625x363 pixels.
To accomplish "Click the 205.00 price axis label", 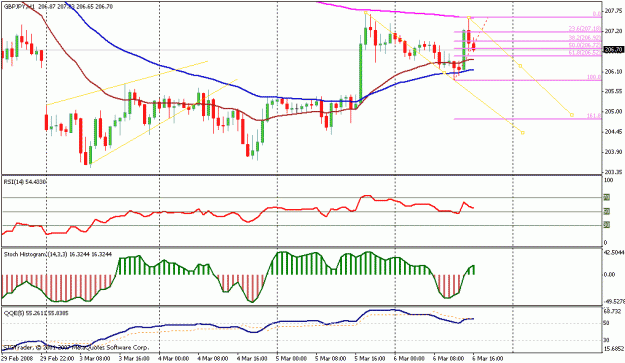I will tap(613, 112).
